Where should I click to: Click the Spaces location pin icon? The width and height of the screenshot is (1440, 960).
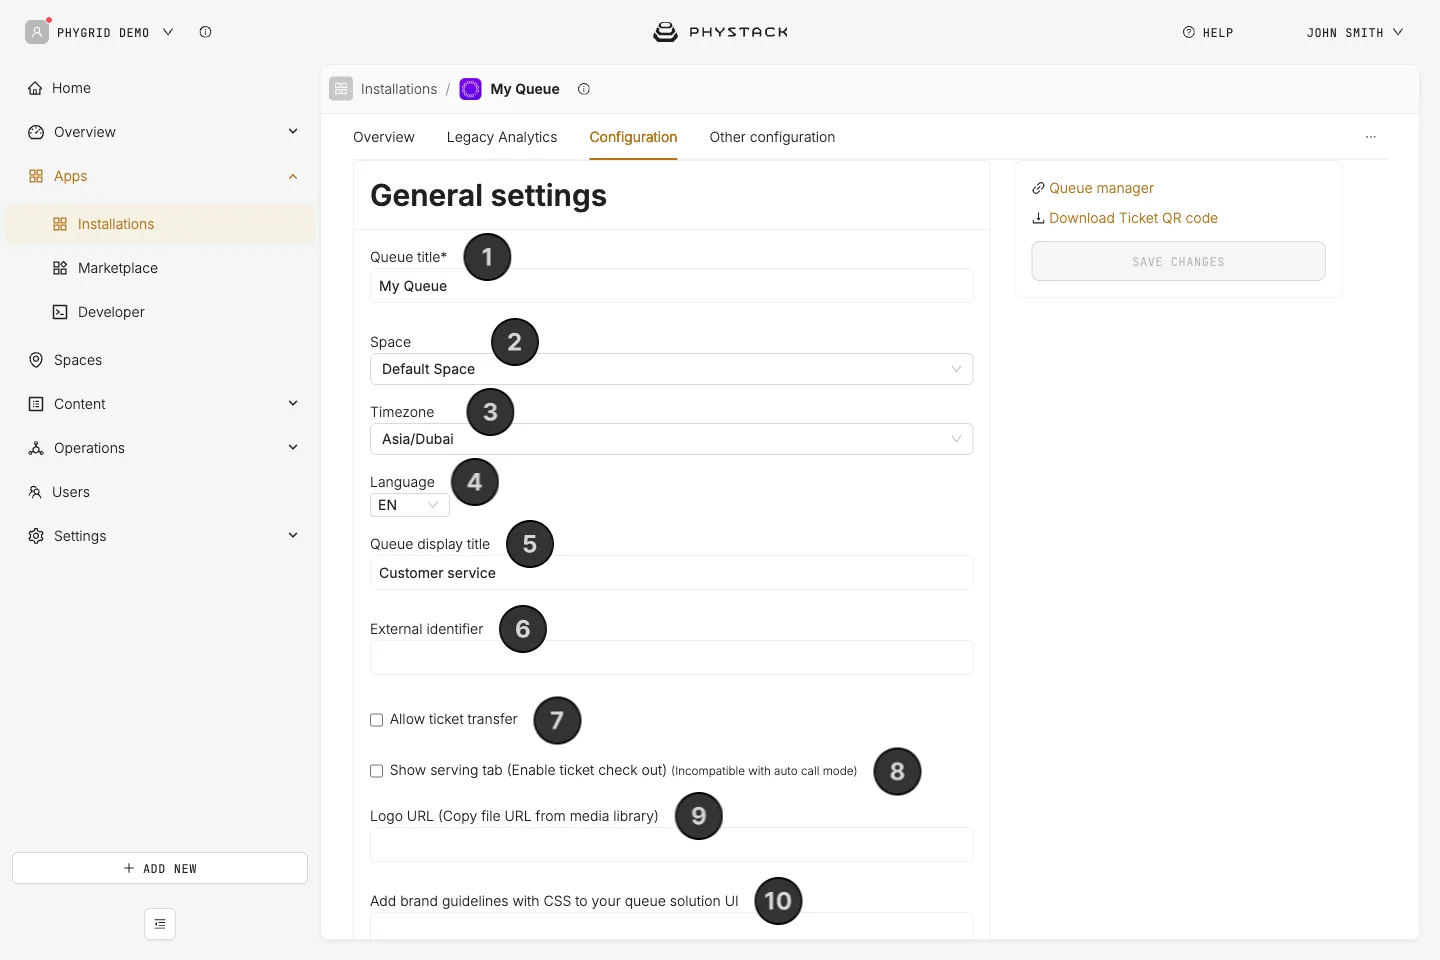tap(36, 360)
